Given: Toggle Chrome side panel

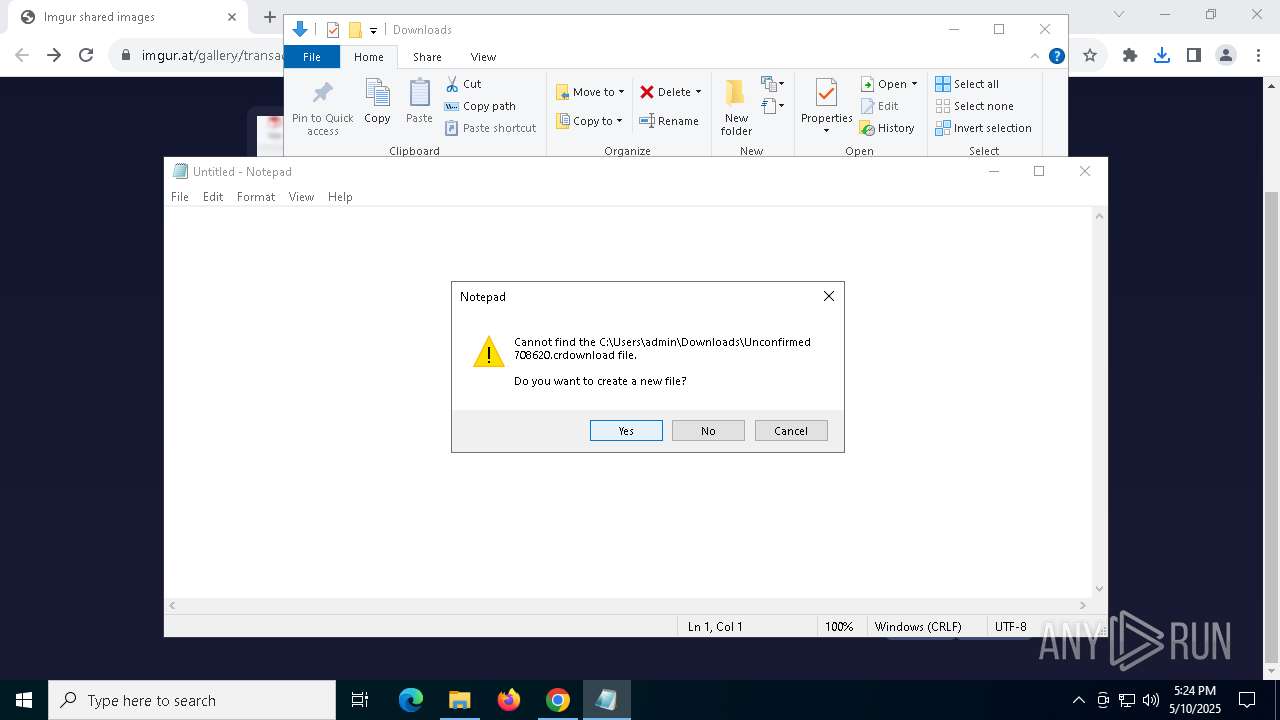Looking at the screenshot, I should (1194, 55).
